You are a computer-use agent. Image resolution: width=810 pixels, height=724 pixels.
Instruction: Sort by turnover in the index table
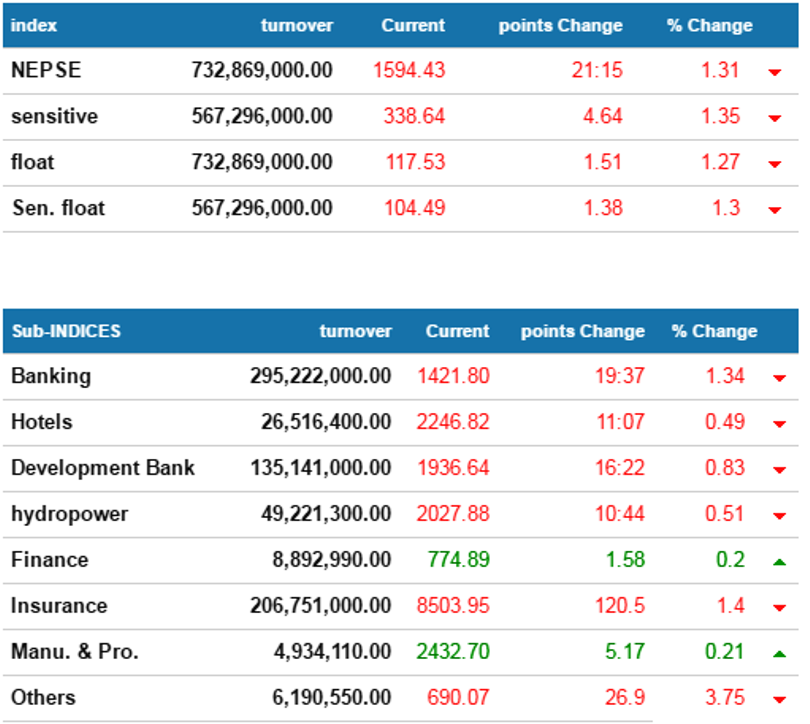pos(296,26)
